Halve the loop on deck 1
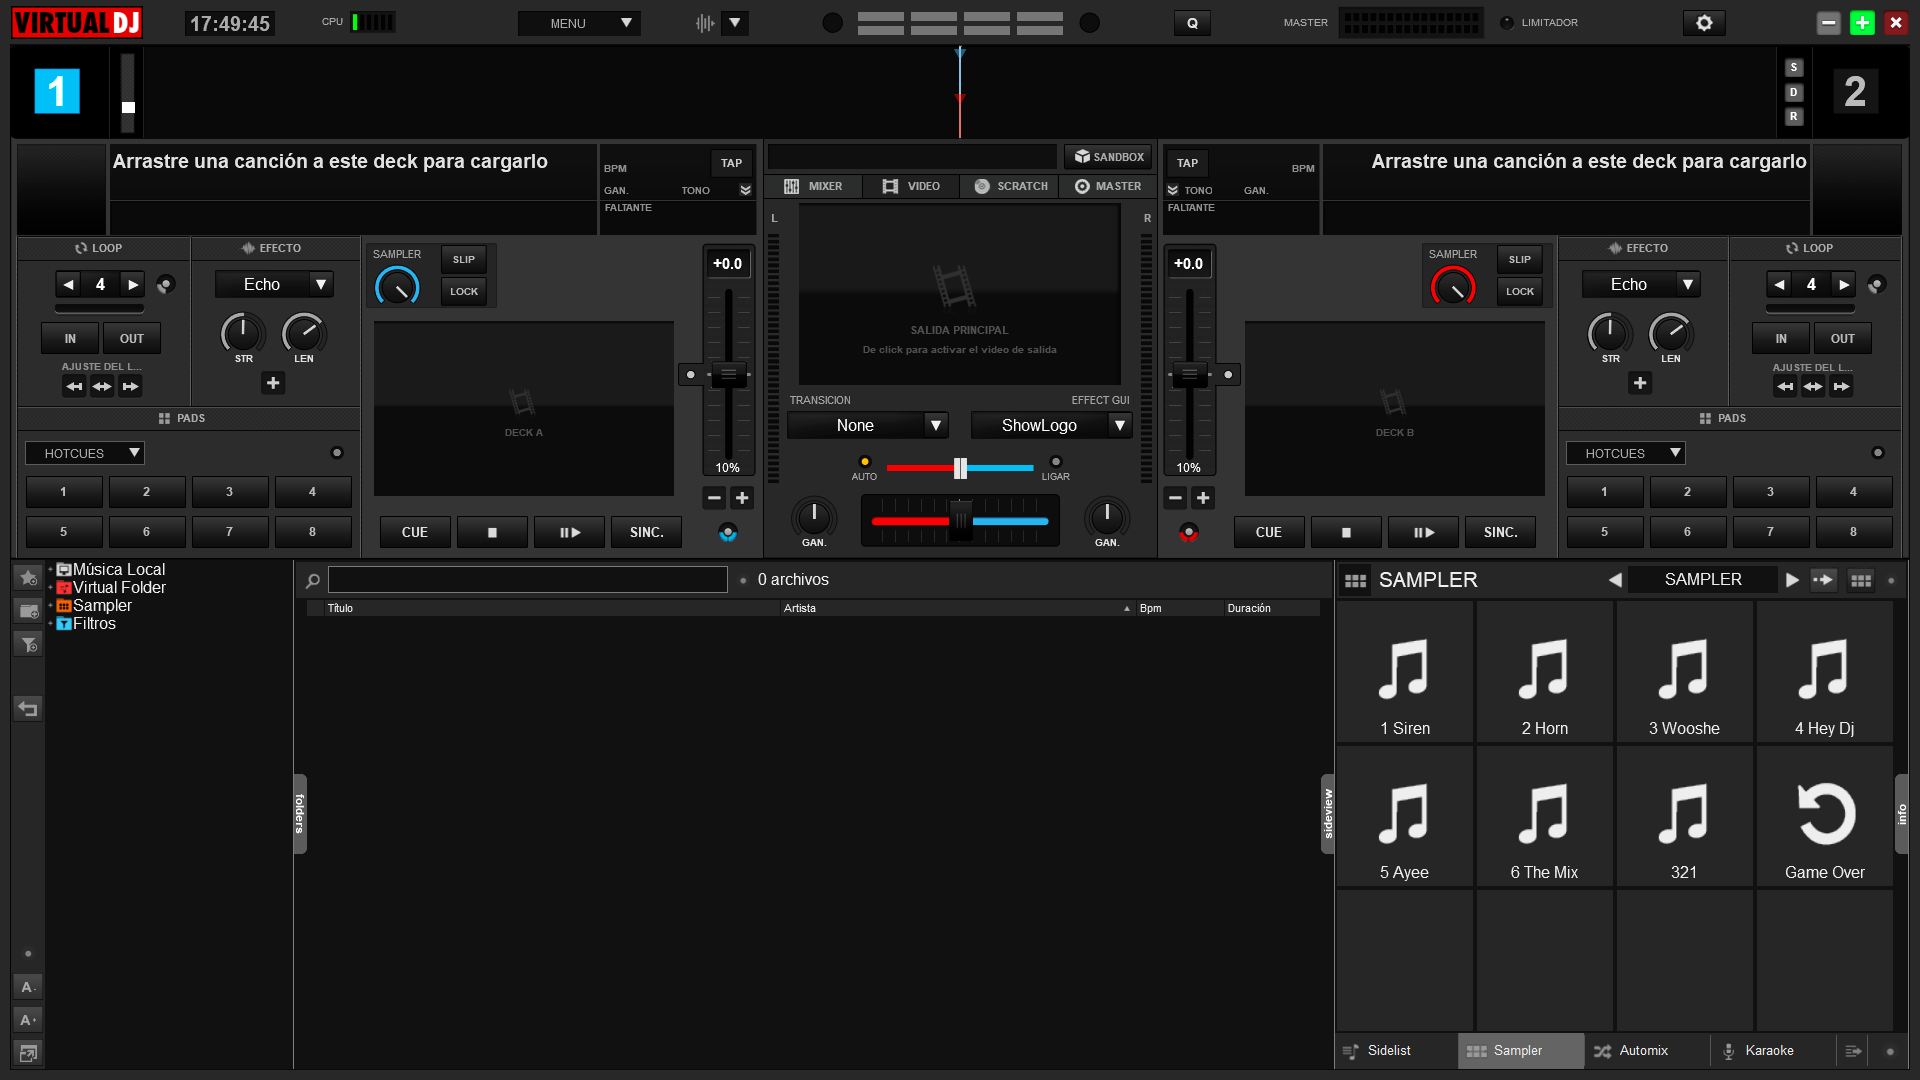 [68, 285]
